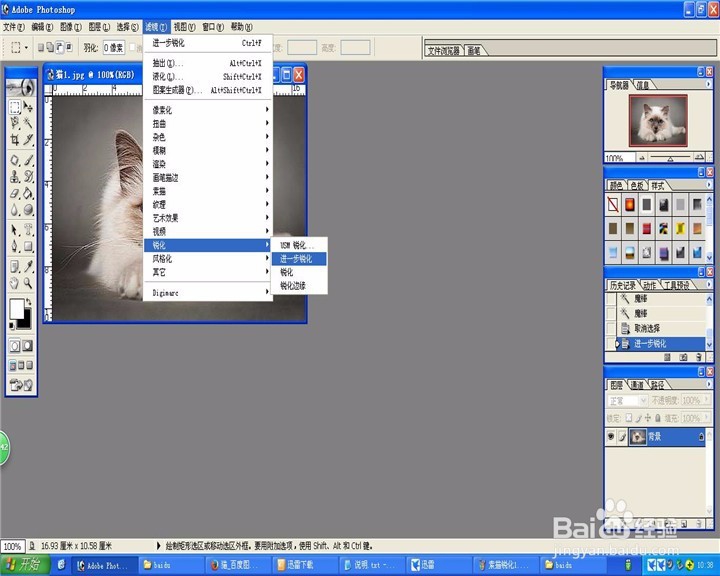Choose 锐化边缘 from the sharpen submenu
Image resolution: width=720 pixels, height=576 pixels.
pyautogui.click(x=299, y=286)
